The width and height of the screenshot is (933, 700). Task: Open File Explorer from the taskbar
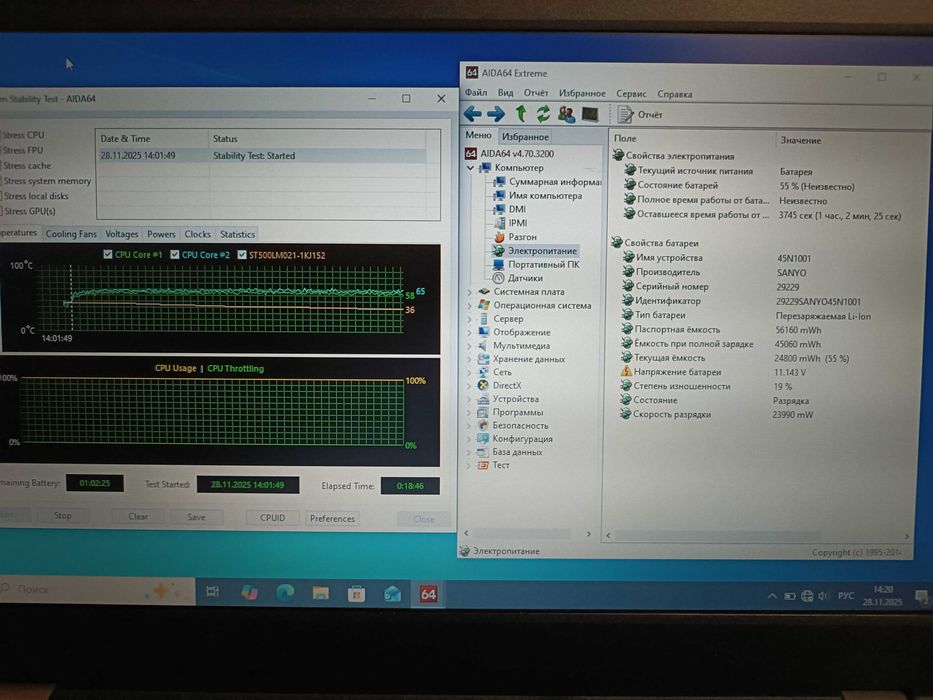321,593
